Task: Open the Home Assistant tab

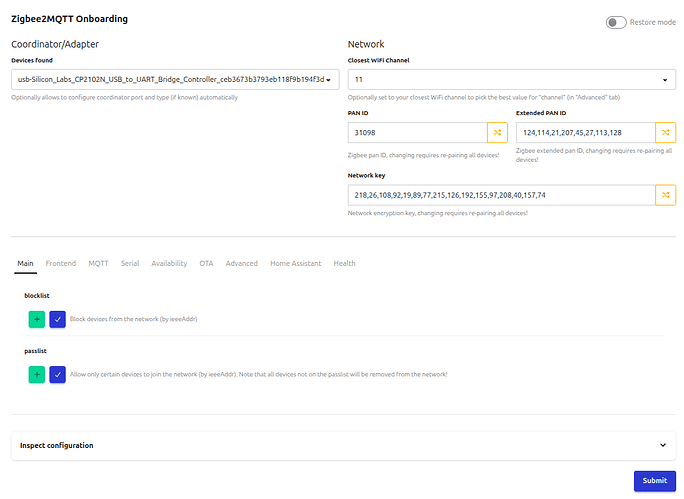Action: pyautogui.click(x=296, y=263)
